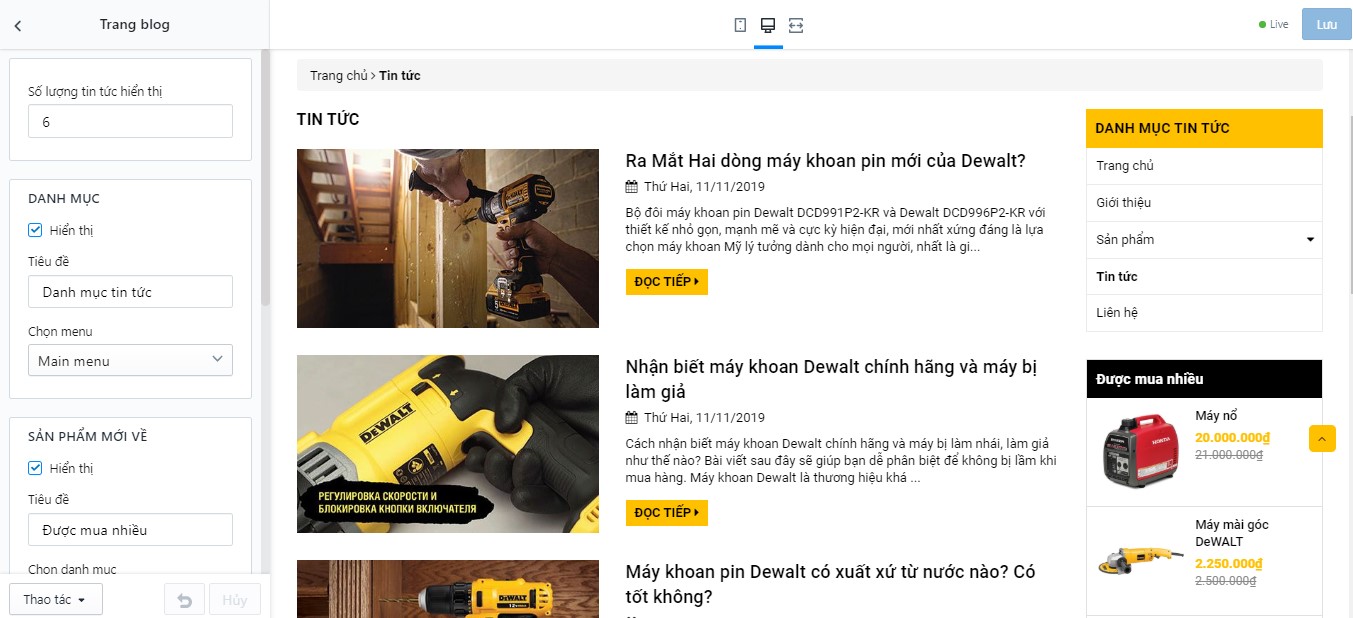Screen dimensions: 1353x618
Task: Open the Thao tác dropdown
Action: point(55,600)
